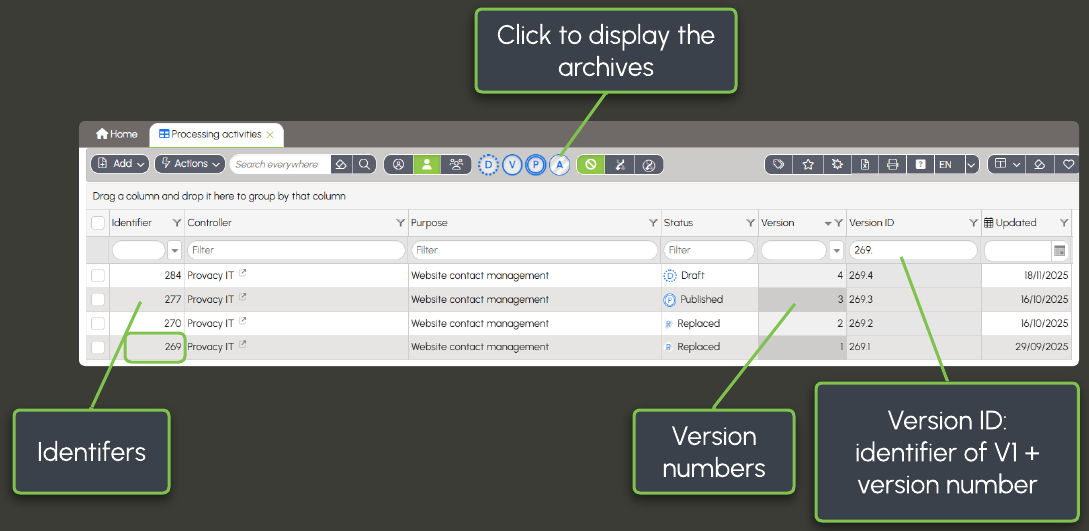Expand the Actions dropdown
This screenshot has height=531, width=1089.
click(190, 164)
